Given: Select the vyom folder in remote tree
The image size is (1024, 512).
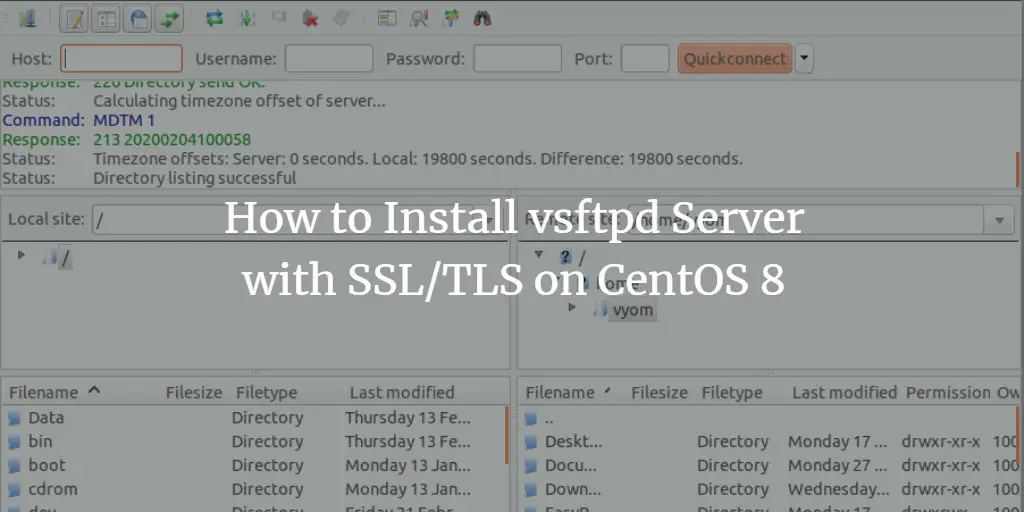Looking at the screenshot, I should click(633, 310).
